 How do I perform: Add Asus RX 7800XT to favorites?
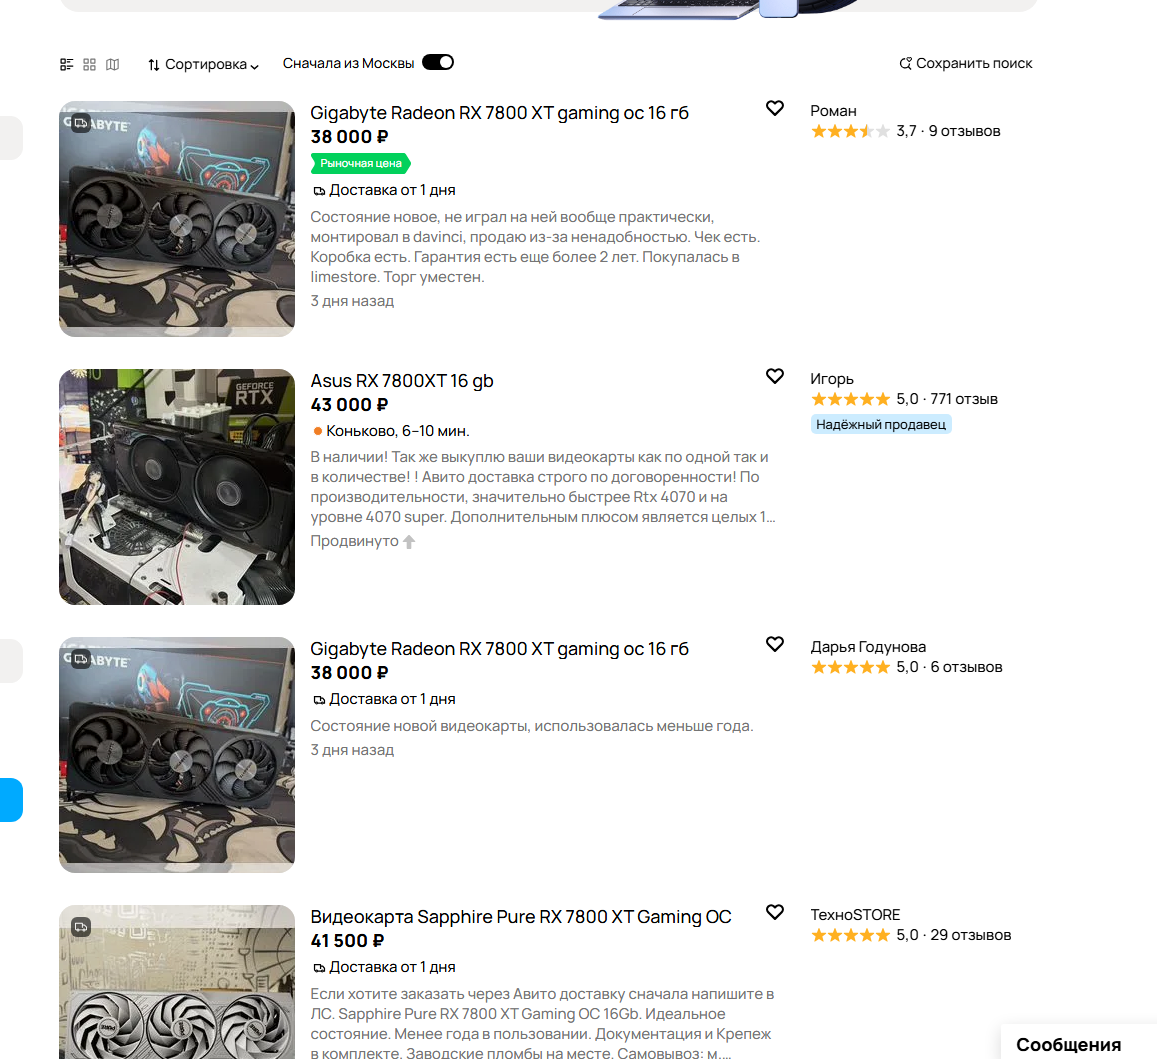(x=775, y=376)
